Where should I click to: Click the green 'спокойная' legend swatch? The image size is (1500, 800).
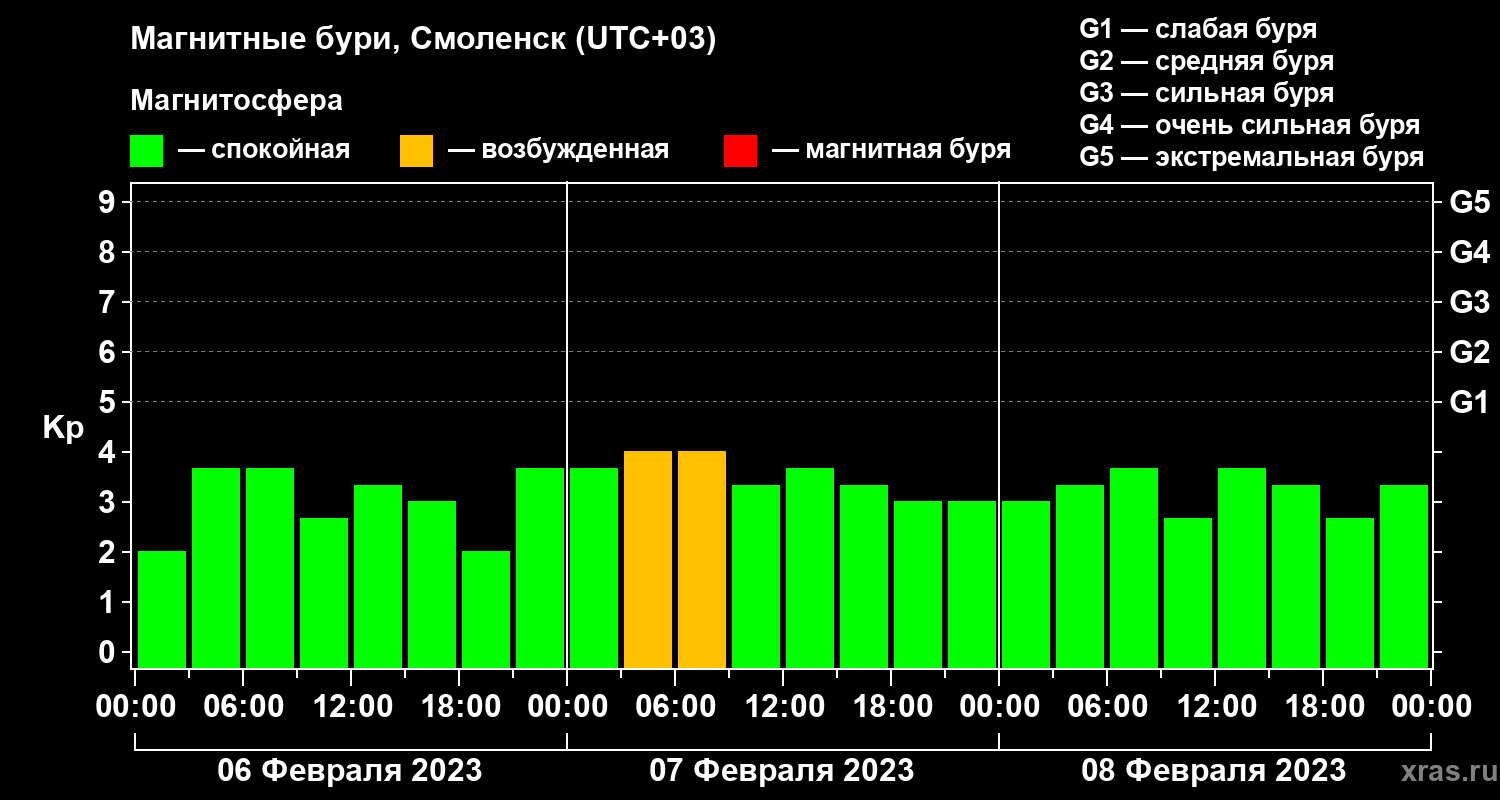click(146, 151)
